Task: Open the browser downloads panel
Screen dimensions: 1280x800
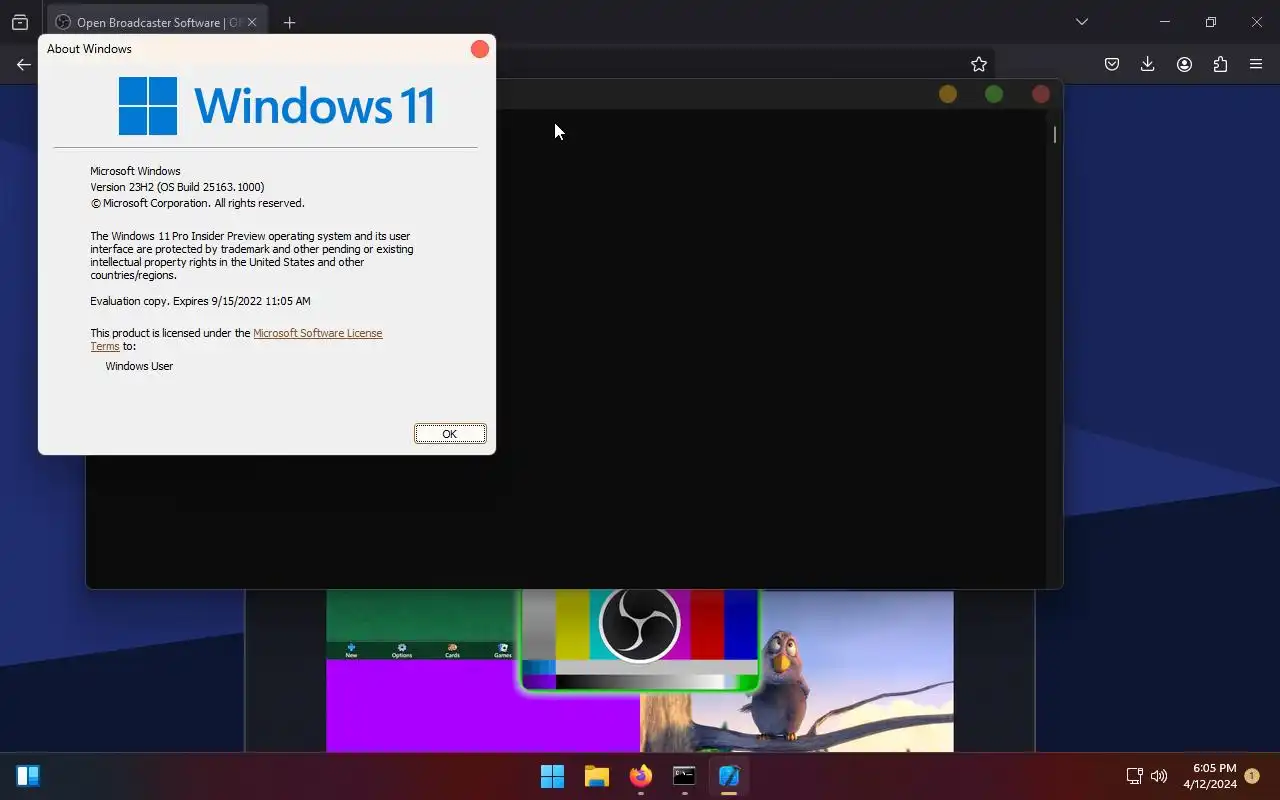Action: 1148,64
